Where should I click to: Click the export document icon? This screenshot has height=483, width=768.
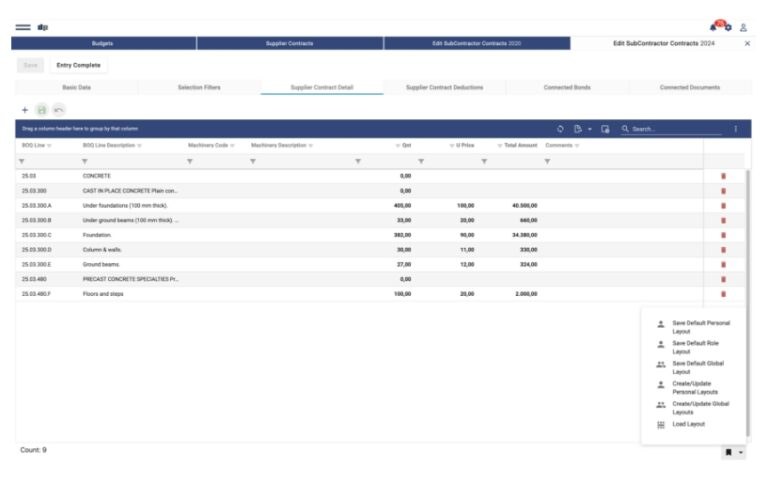pyautogui.click(x=577, y=129)
